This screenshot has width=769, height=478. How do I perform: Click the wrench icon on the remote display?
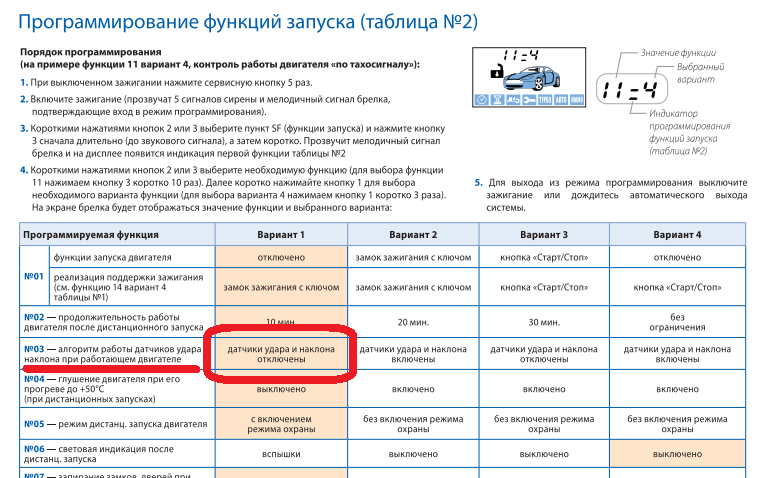tap(529, 100)
